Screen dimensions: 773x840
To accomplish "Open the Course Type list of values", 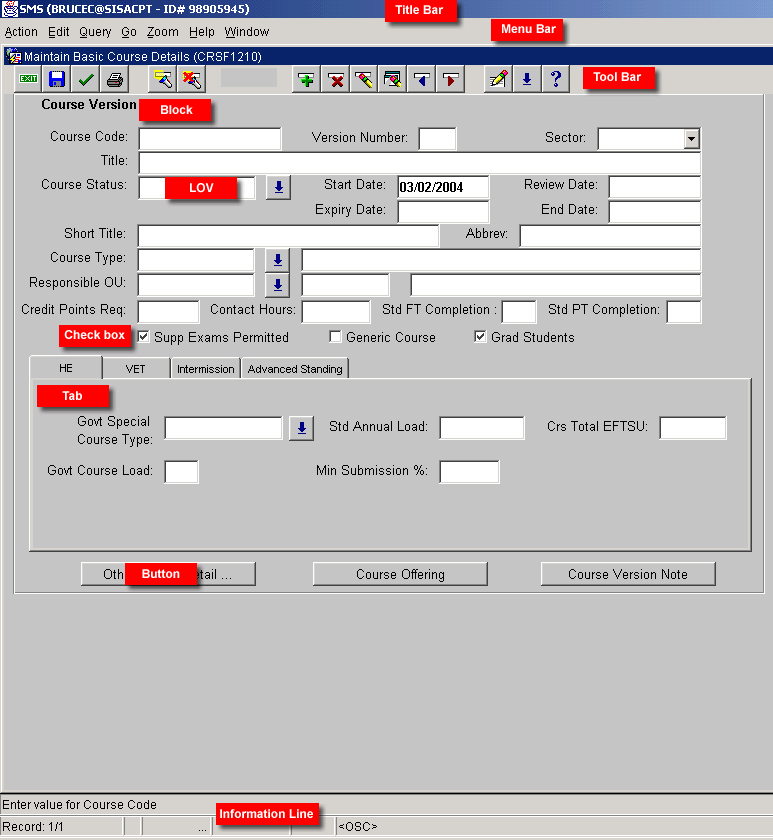I will (278, 260).
